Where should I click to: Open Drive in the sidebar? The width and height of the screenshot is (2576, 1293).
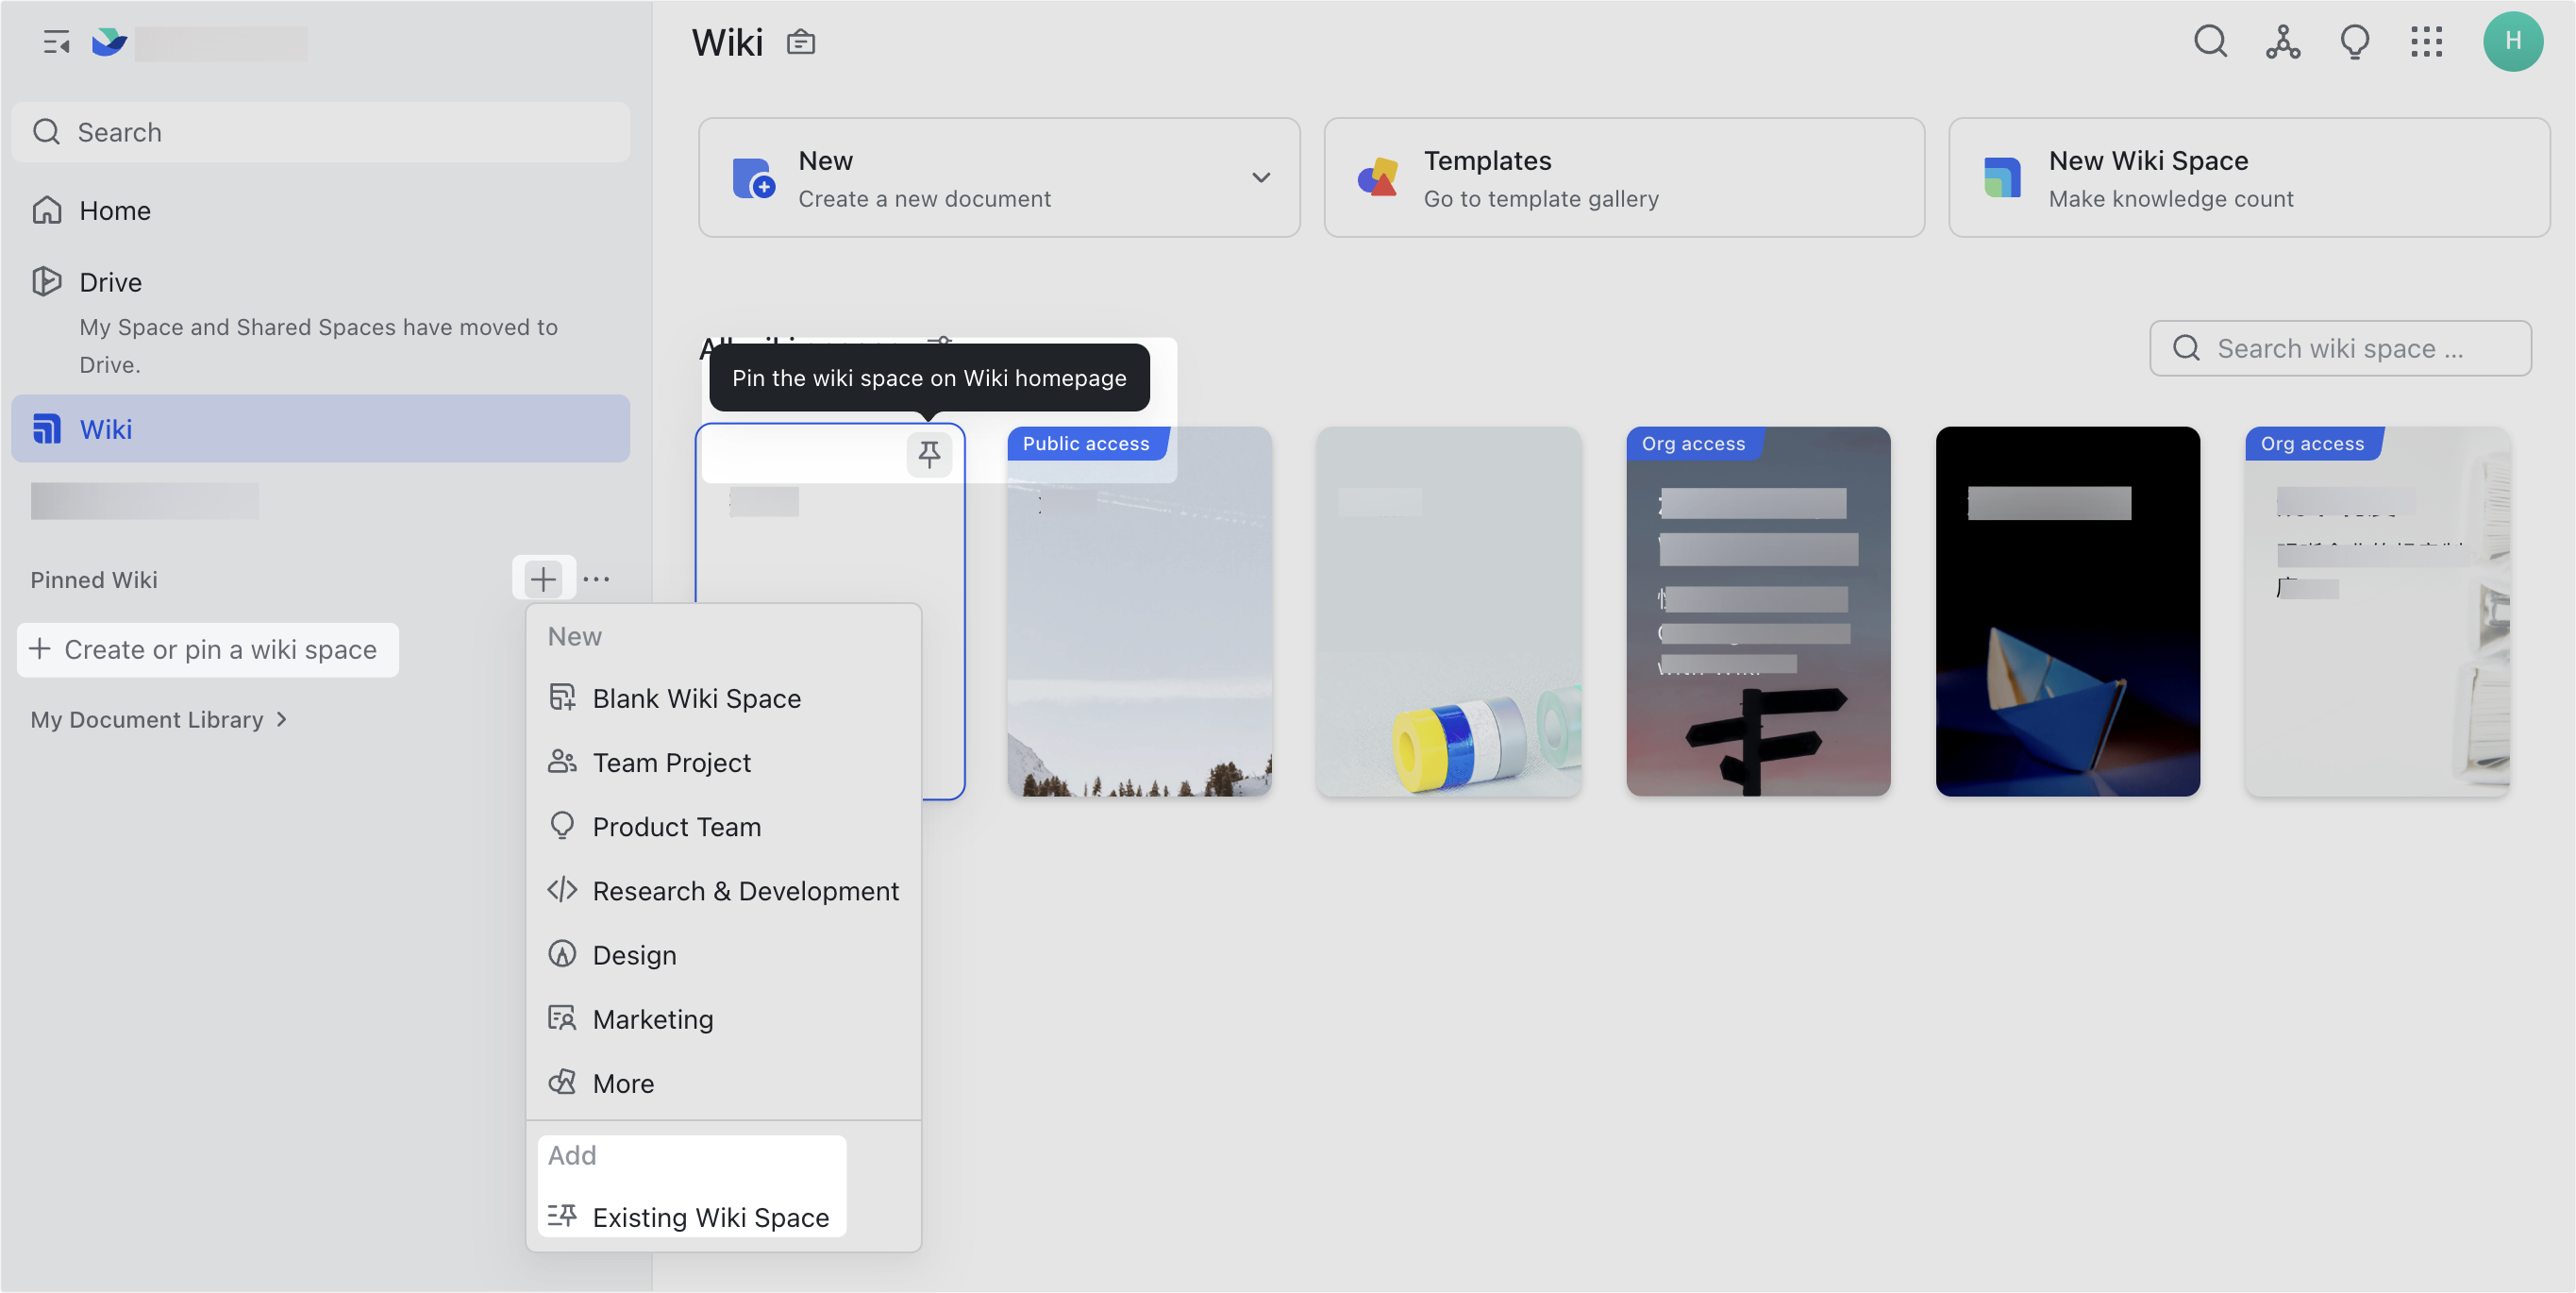pos(320,282)
